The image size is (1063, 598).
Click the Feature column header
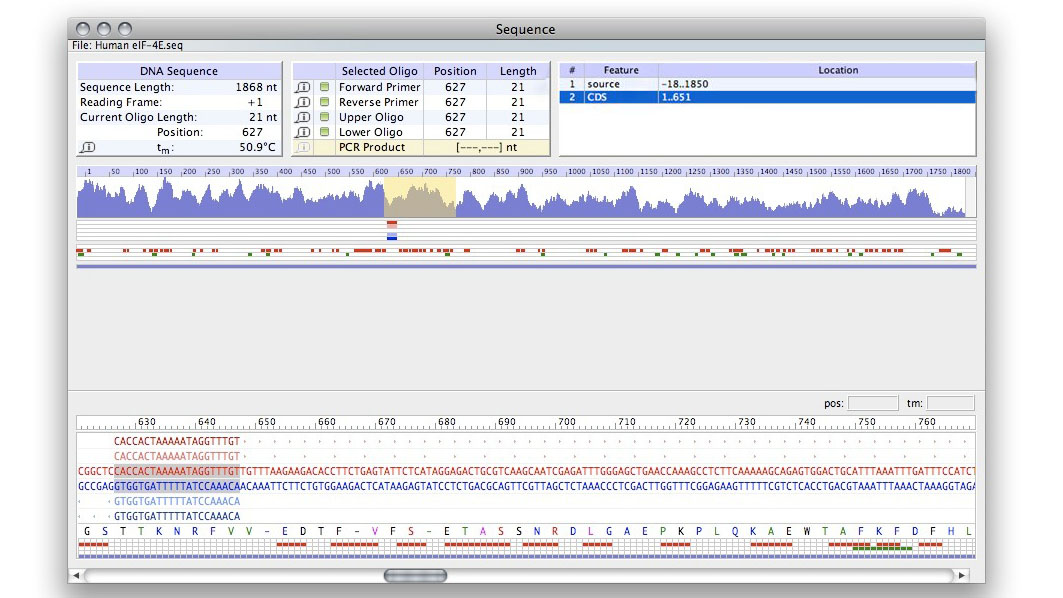(620, 70)
